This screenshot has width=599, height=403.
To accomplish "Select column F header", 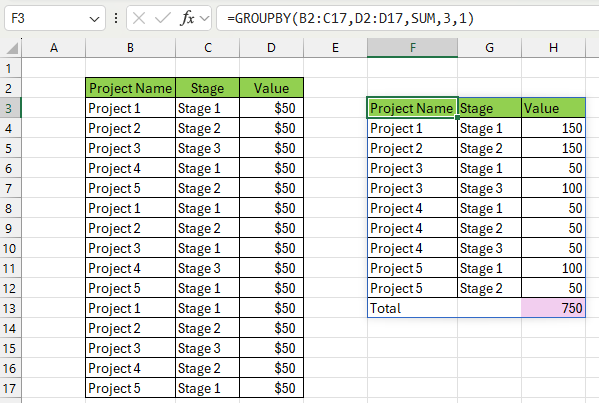I will [413, 48].
